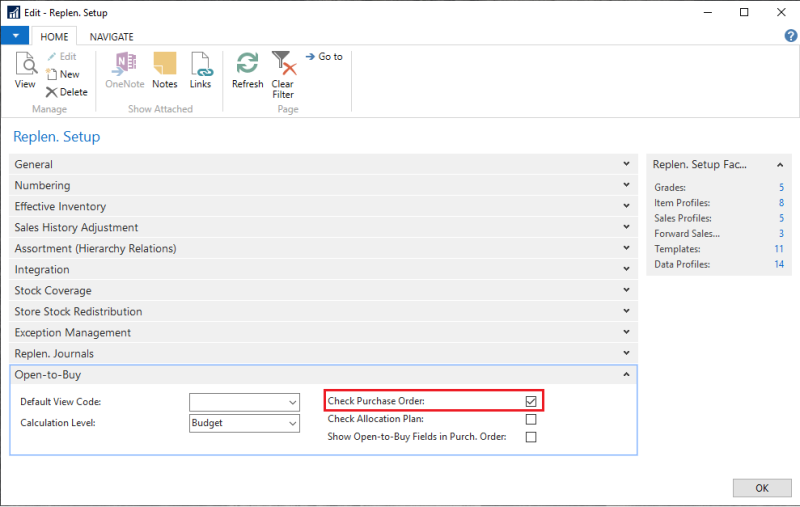Minimize the Replen. Setup window
Screen dimensions: 800x507
708,12
